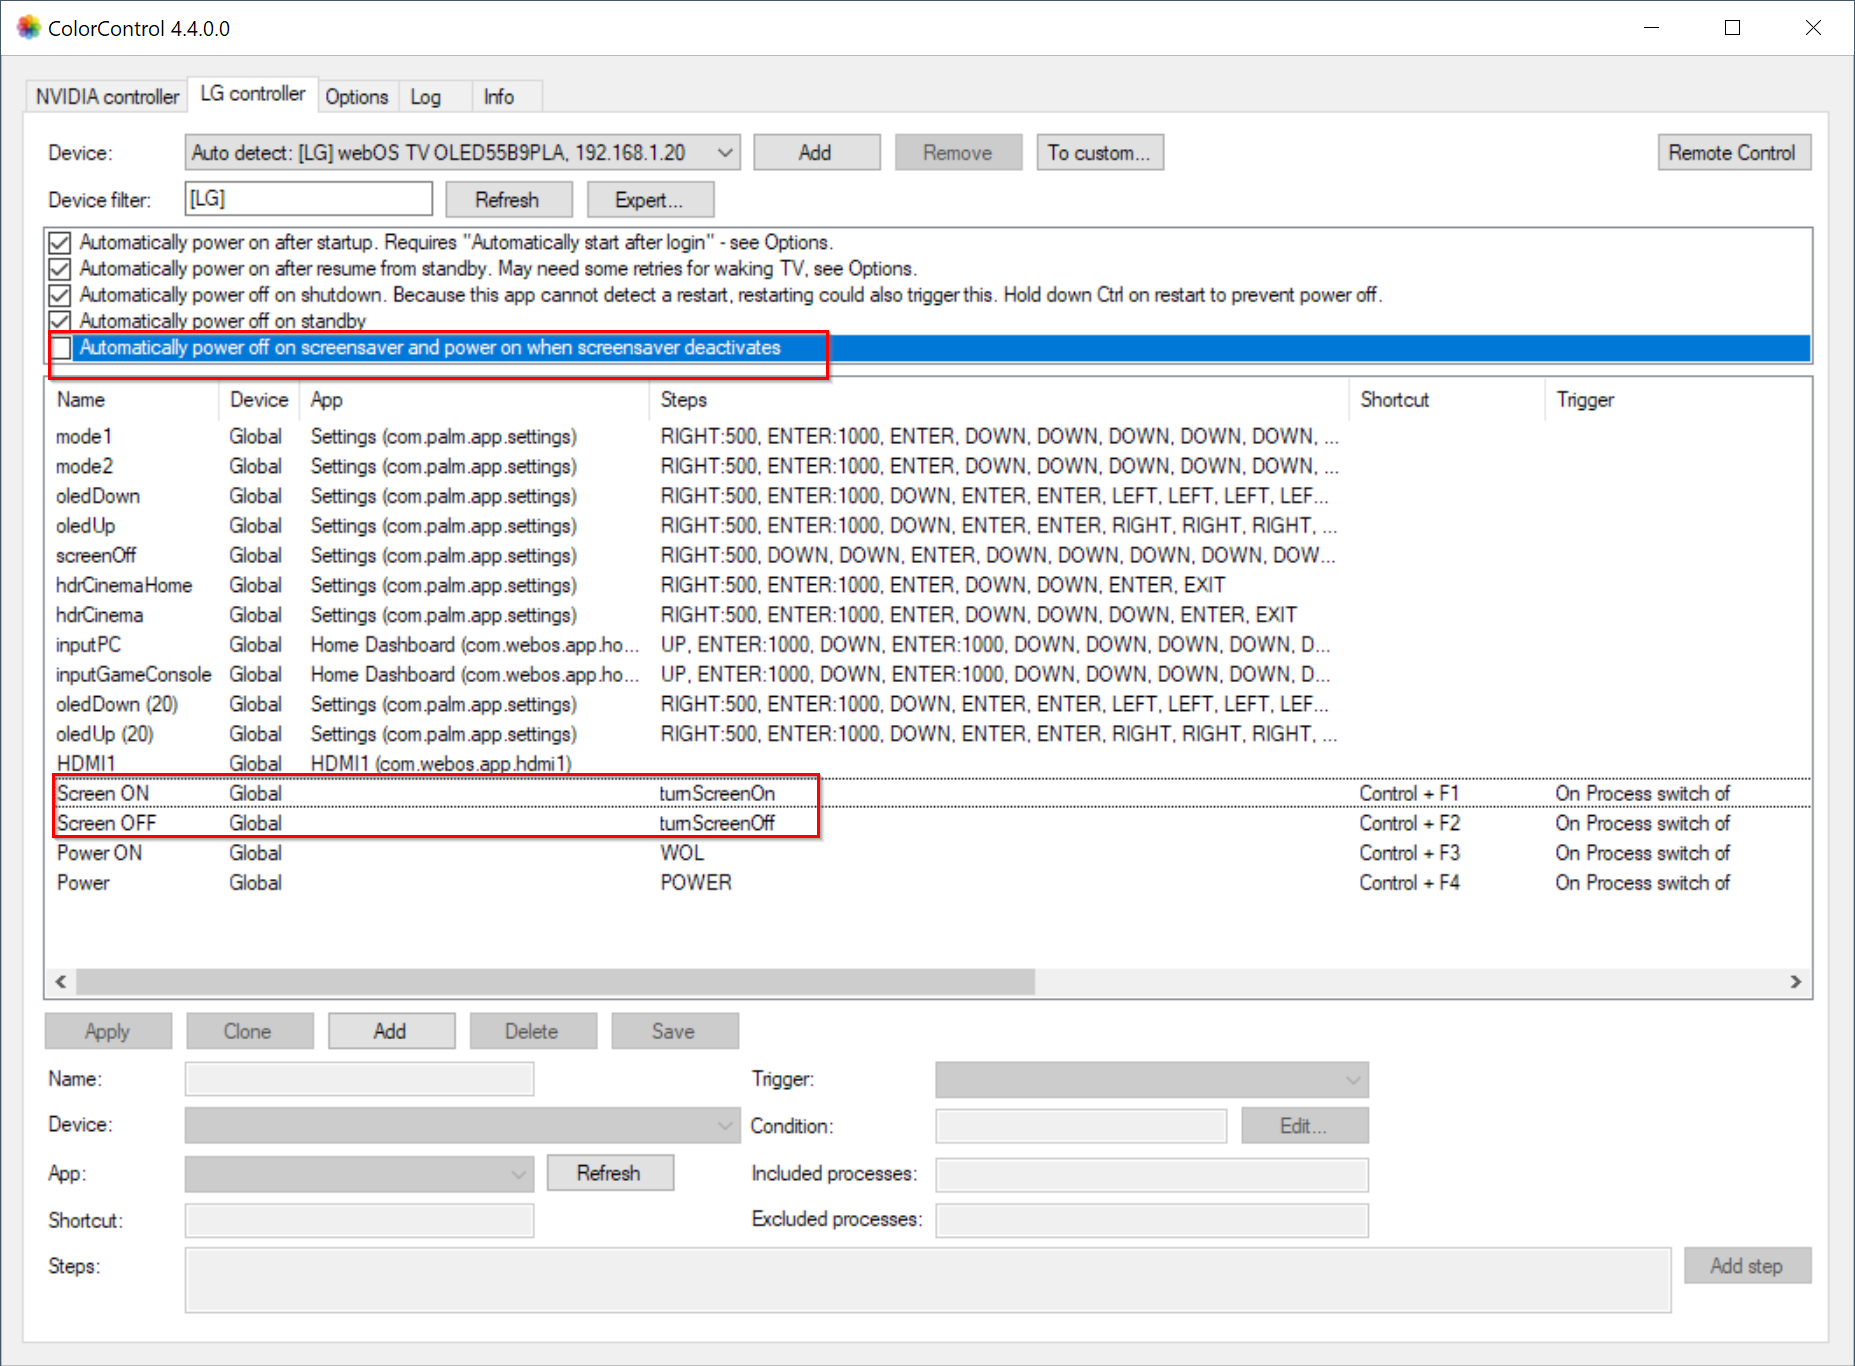This screenshot has width=1855, height=1366.
Task: Select the LG controller tab
Action: click(252, 94)
